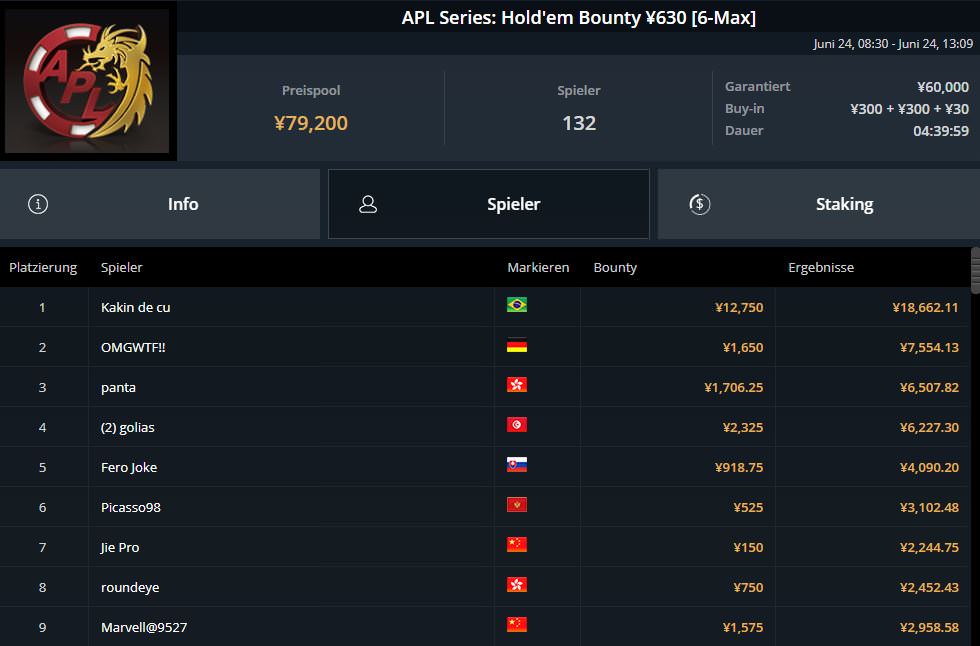Click German flag beside OMGWTF!!
This screenshot has width=980, height=646.
pyautogui.click(x=517, y=346)
